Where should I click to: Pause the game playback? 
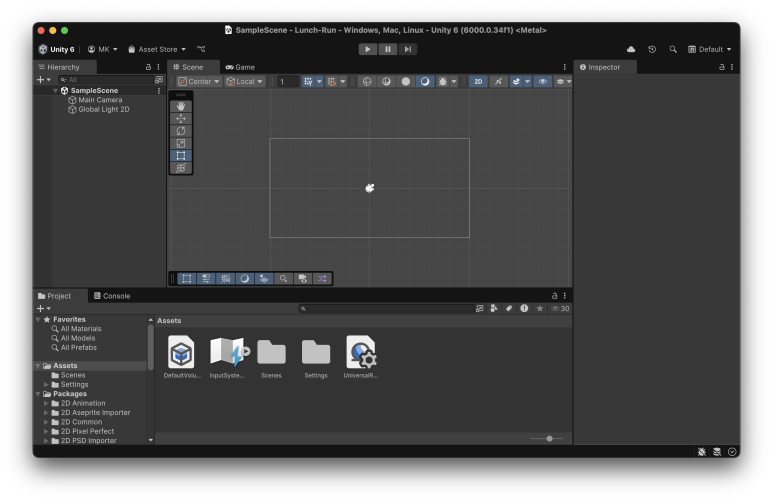point(387,49)
